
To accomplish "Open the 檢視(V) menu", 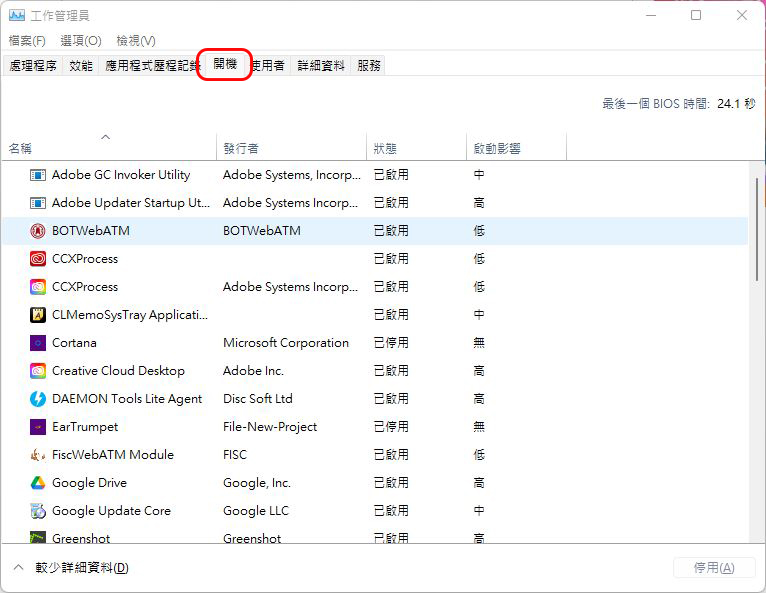I will point(136,41).
